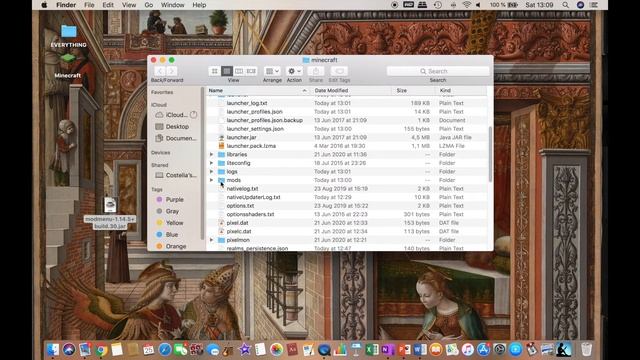This screenshot has width=640, height=360.
Task: Open the Arrange dropdown
Action: (272, 71)
